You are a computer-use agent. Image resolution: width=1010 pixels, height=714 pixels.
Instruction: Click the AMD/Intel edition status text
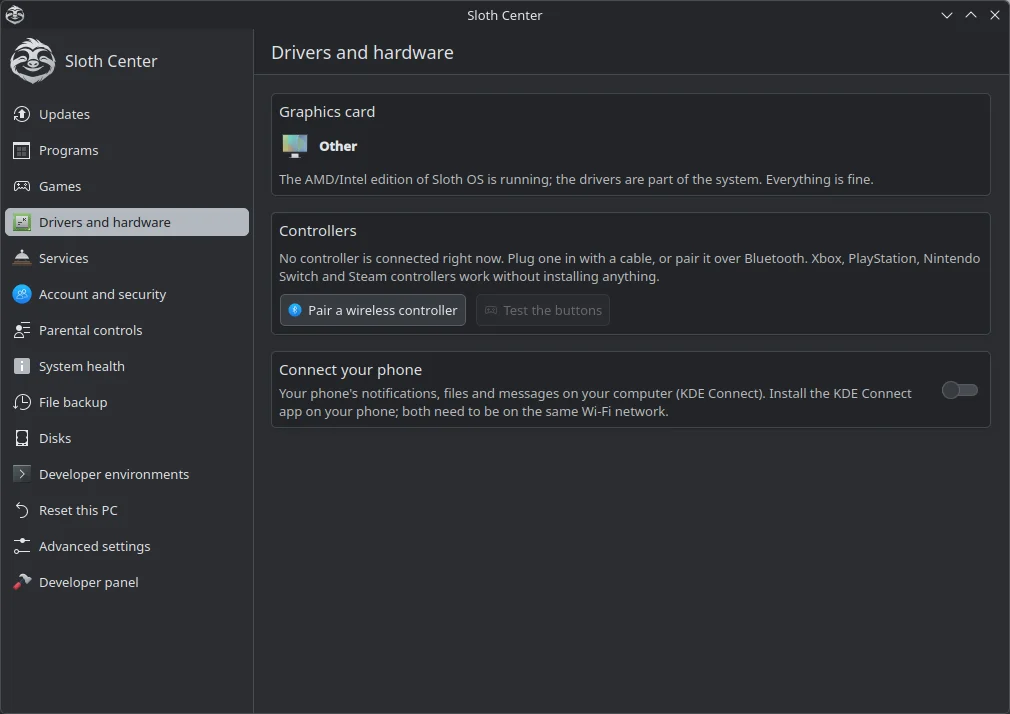coord(576,179)
